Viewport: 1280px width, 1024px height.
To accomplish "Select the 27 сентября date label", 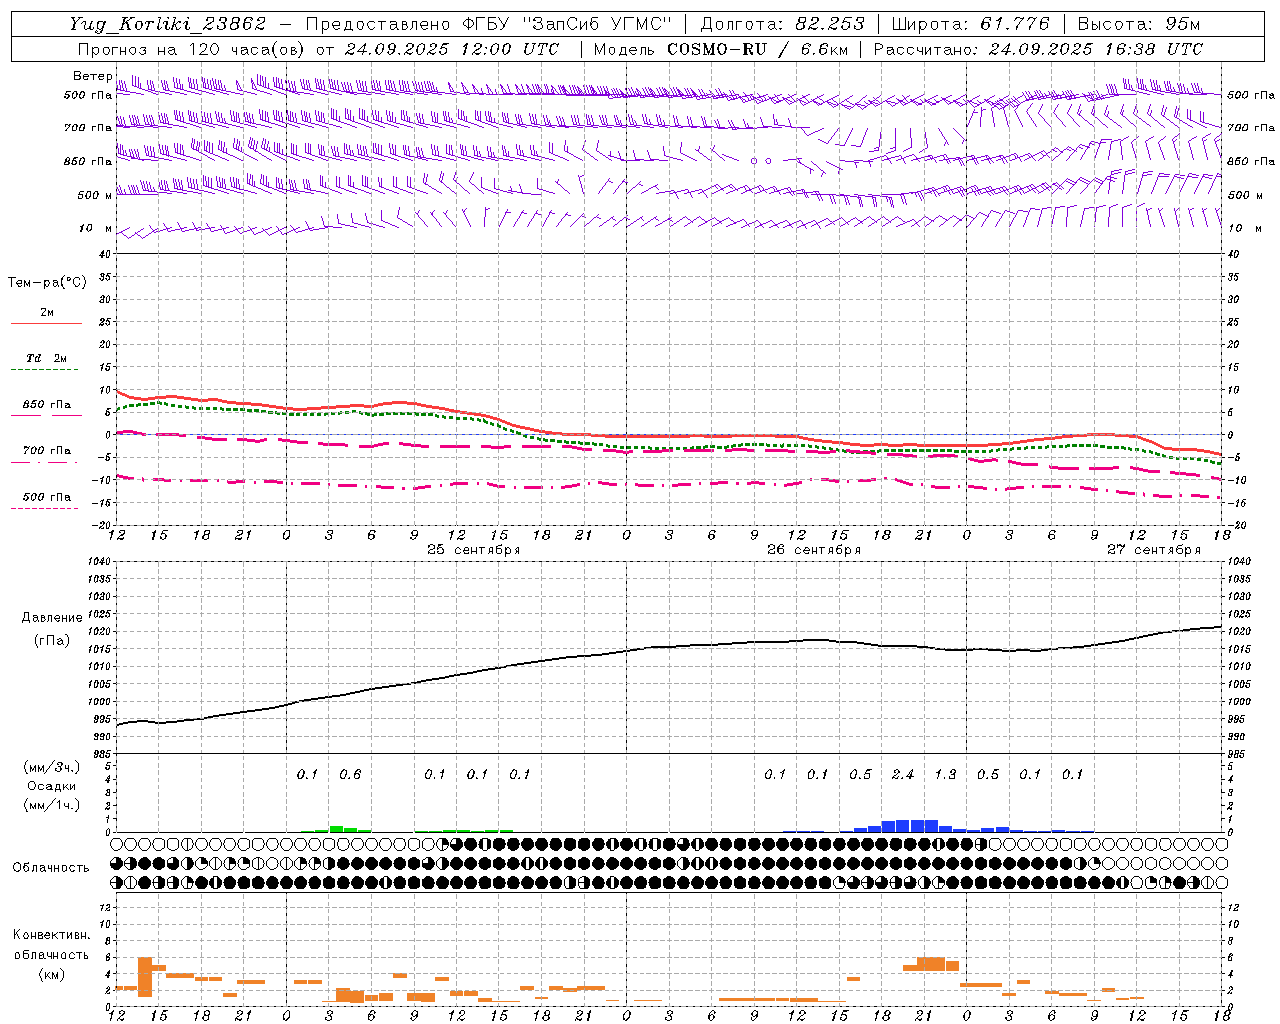I will coord(1154,550).
